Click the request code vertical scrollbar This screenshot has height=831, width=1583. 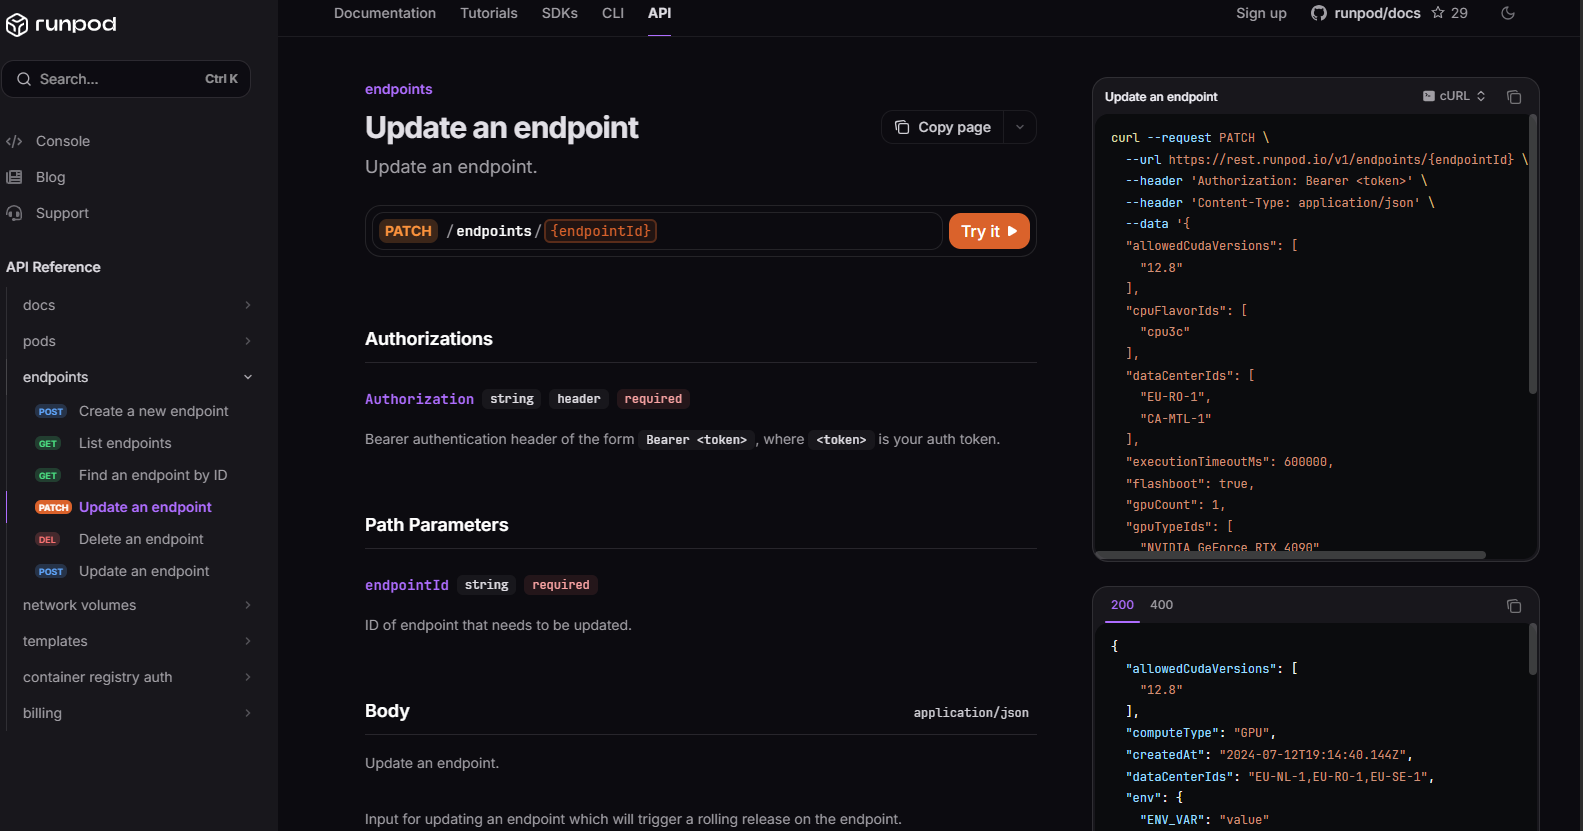1533,254
